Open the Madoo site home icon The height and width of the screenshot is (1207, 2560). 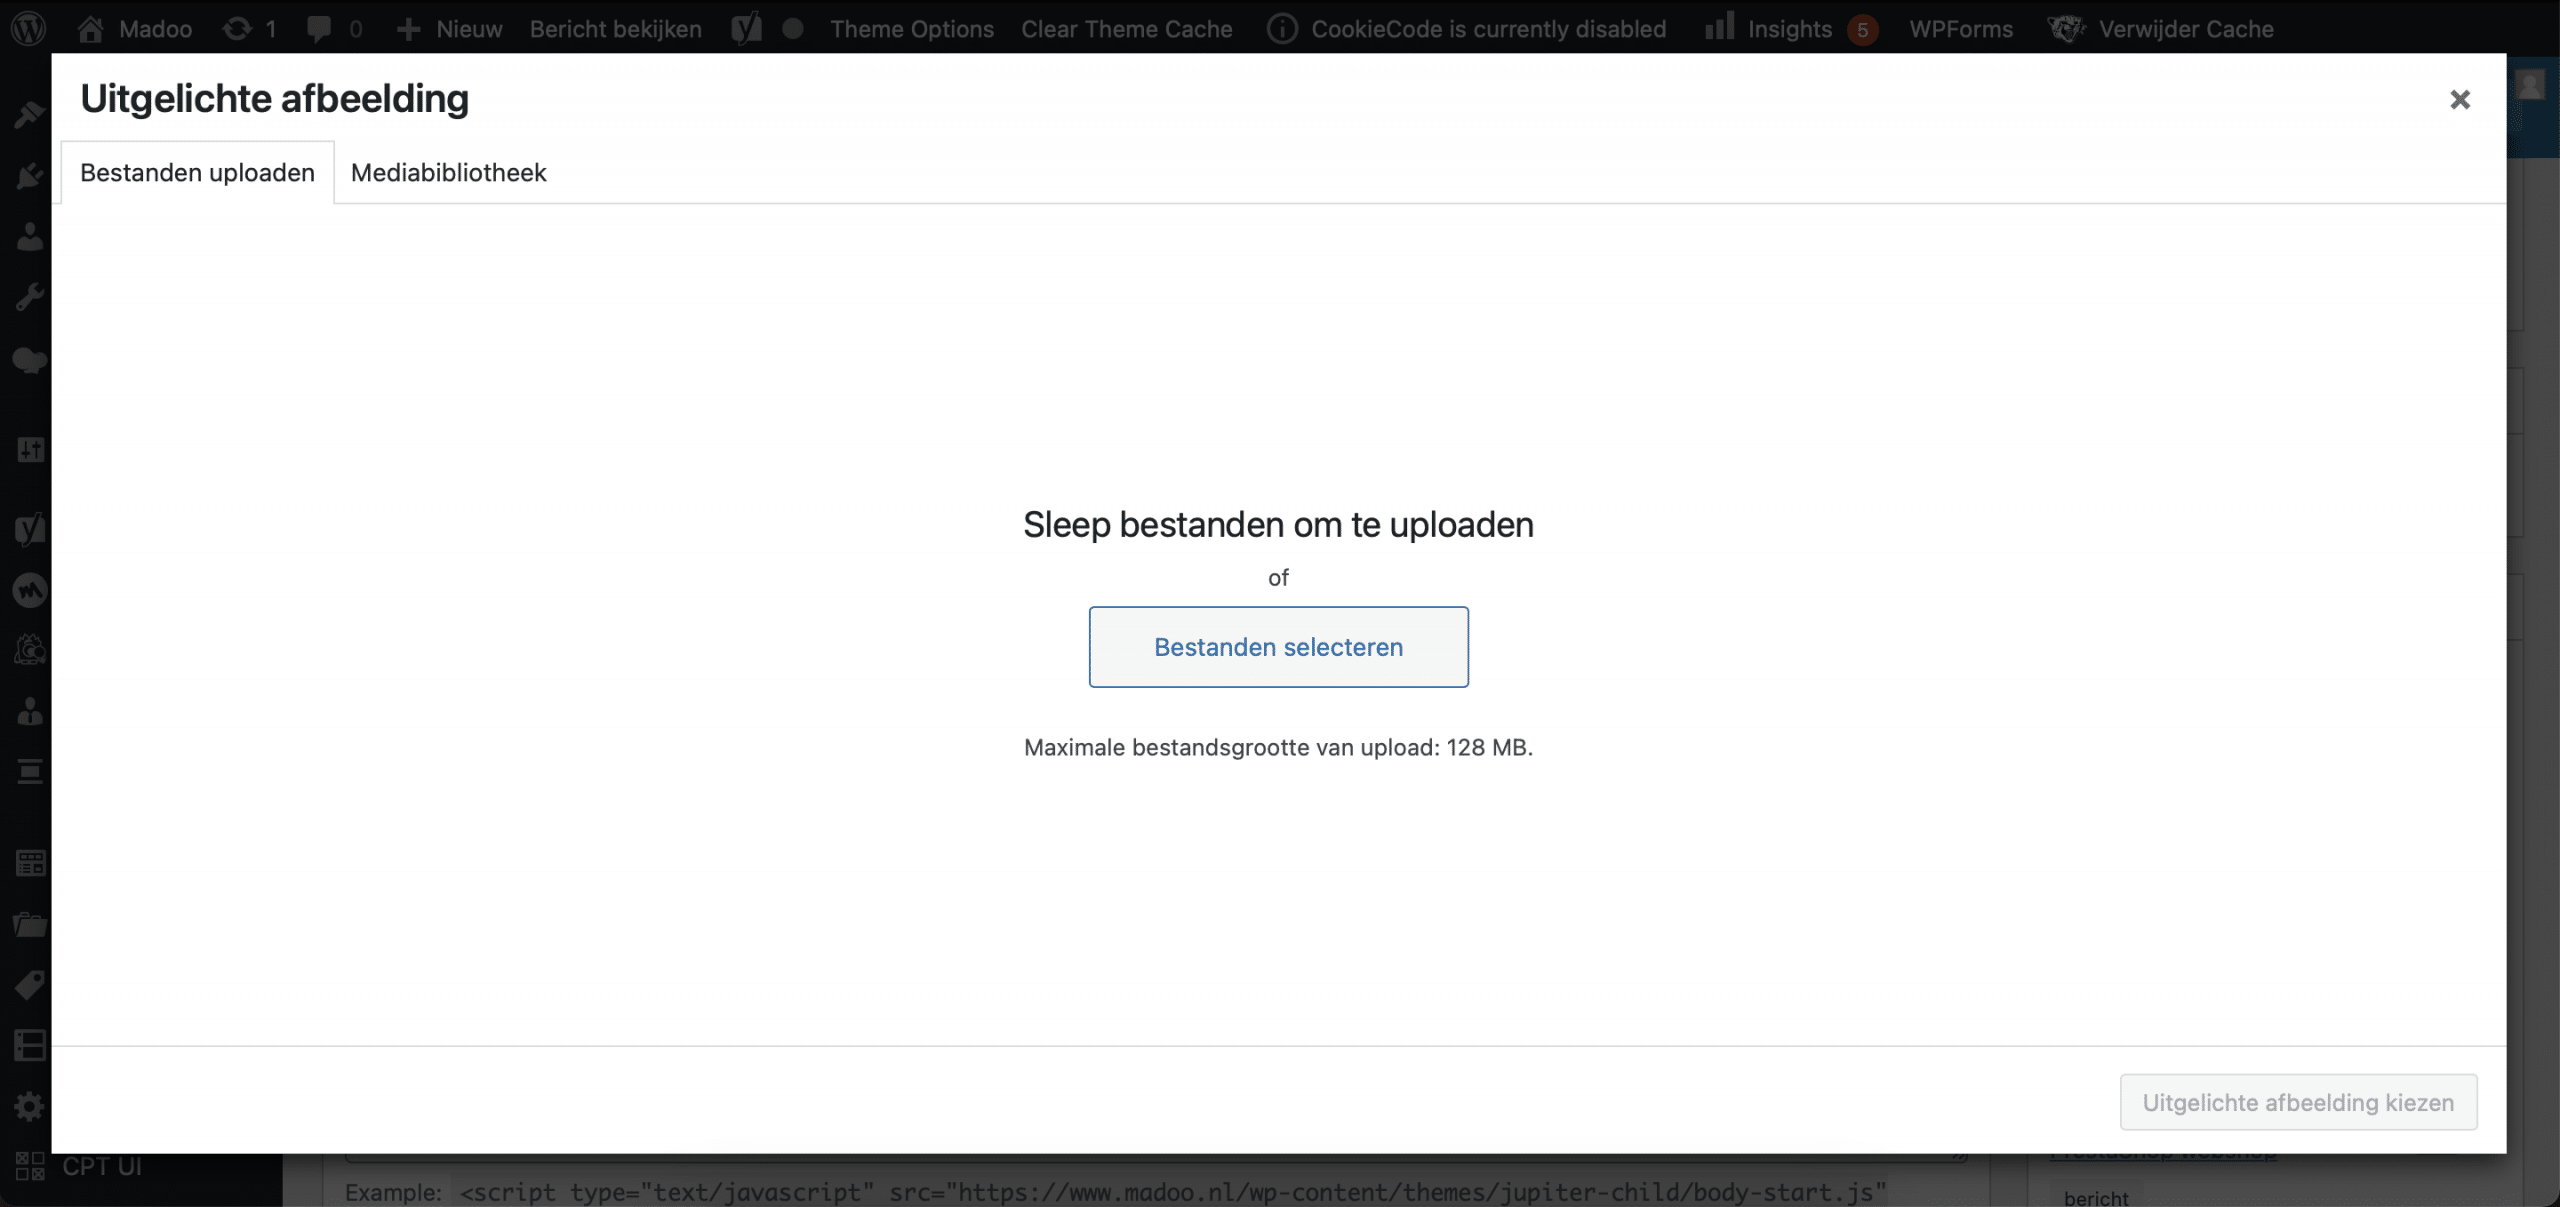coord(91,28)
